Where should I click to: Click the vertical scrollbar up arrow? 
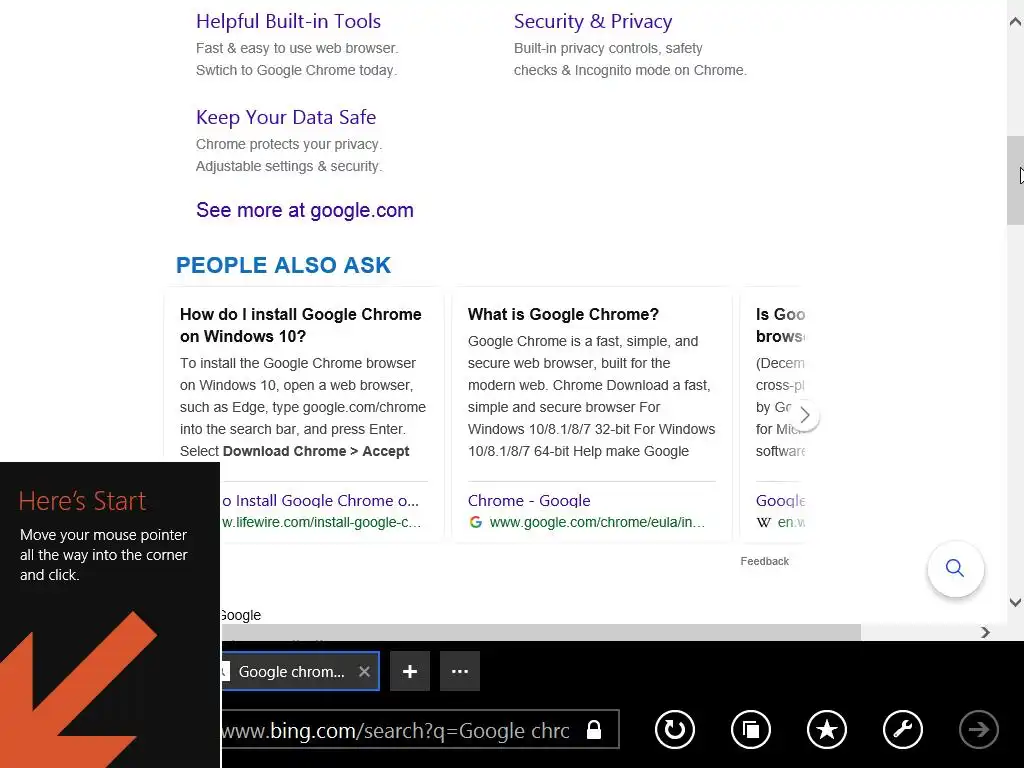click(1015, 22)
